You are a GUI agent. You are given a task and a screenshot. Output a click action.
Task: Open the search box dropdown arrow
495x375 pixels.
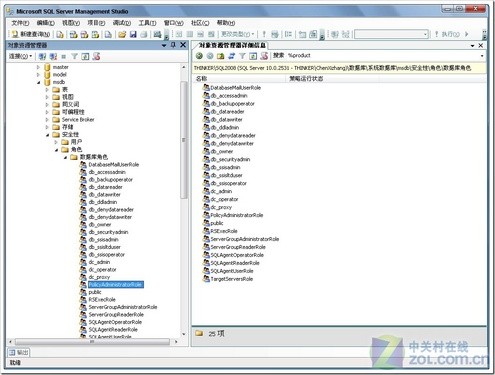[x=482, y=56]
